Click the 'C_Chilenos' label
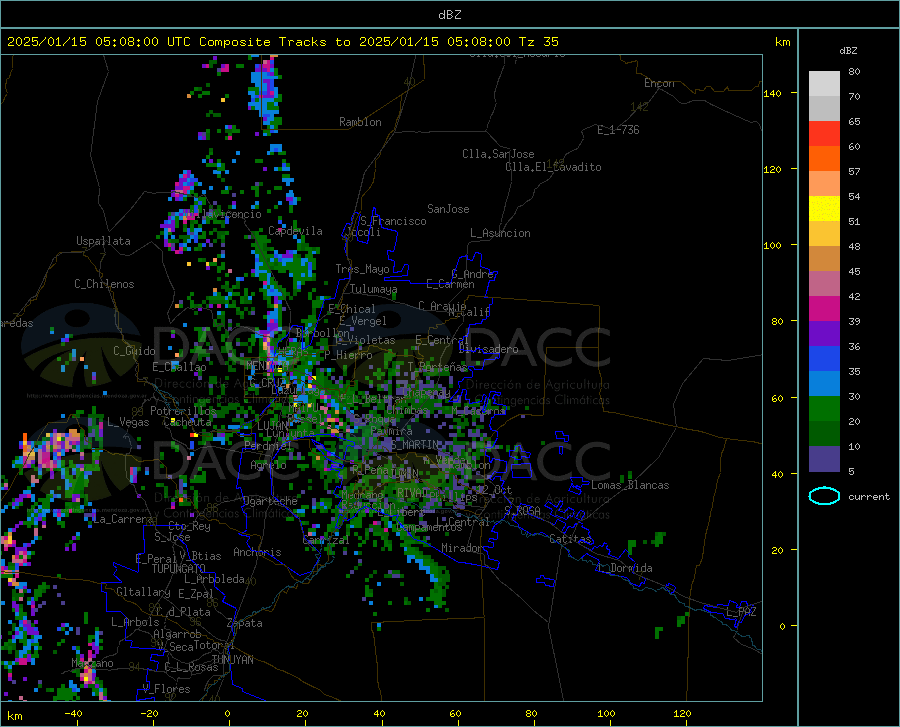 point(104,284)
